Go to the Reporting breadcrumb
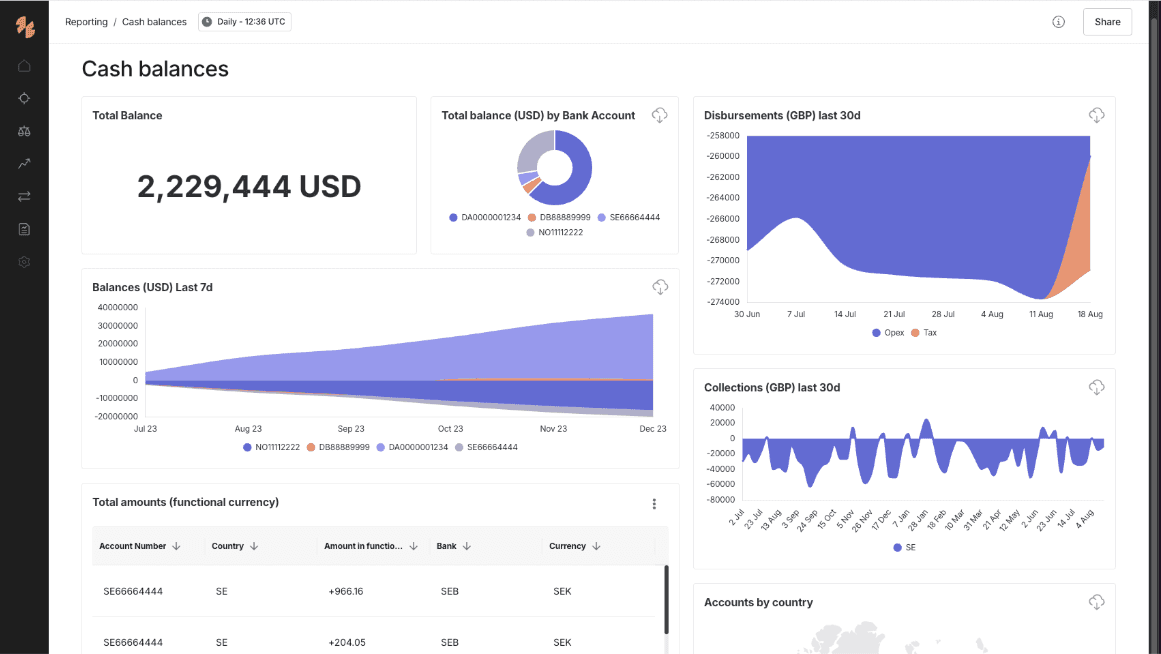This screenshot has width=1161, height=654. pos(86,21)
